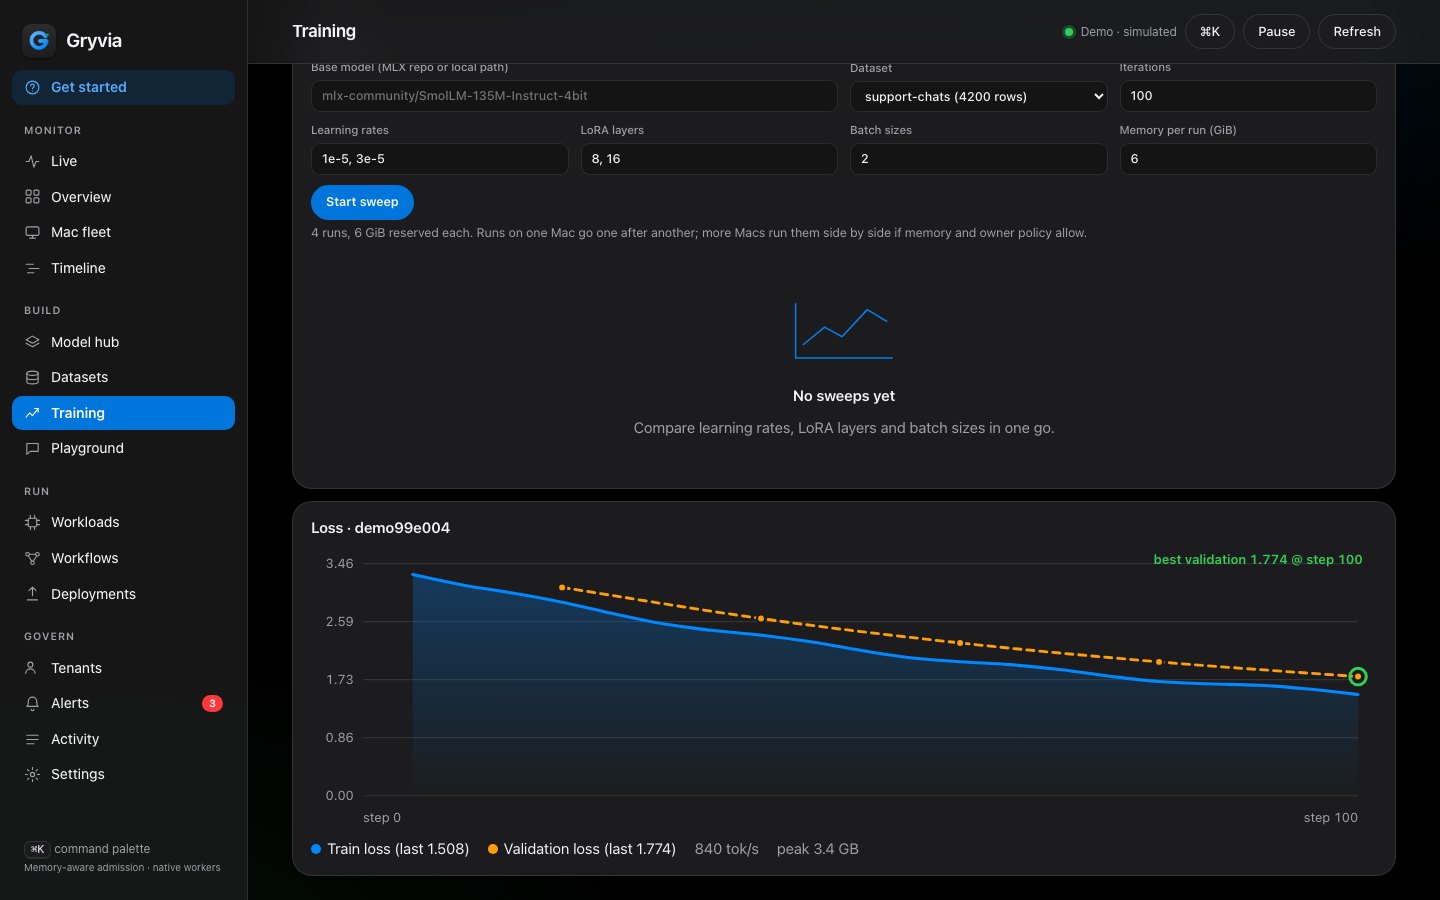Open Deployments upload icon
1440x900 pixels.
pyautogui.click(x=32, y=594)
